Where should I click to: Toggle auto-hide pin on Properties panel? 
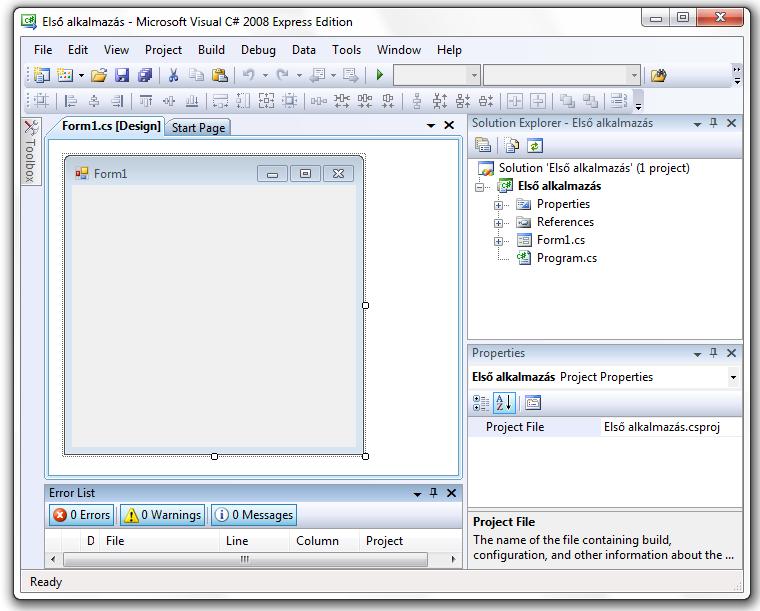click(713, 353)
